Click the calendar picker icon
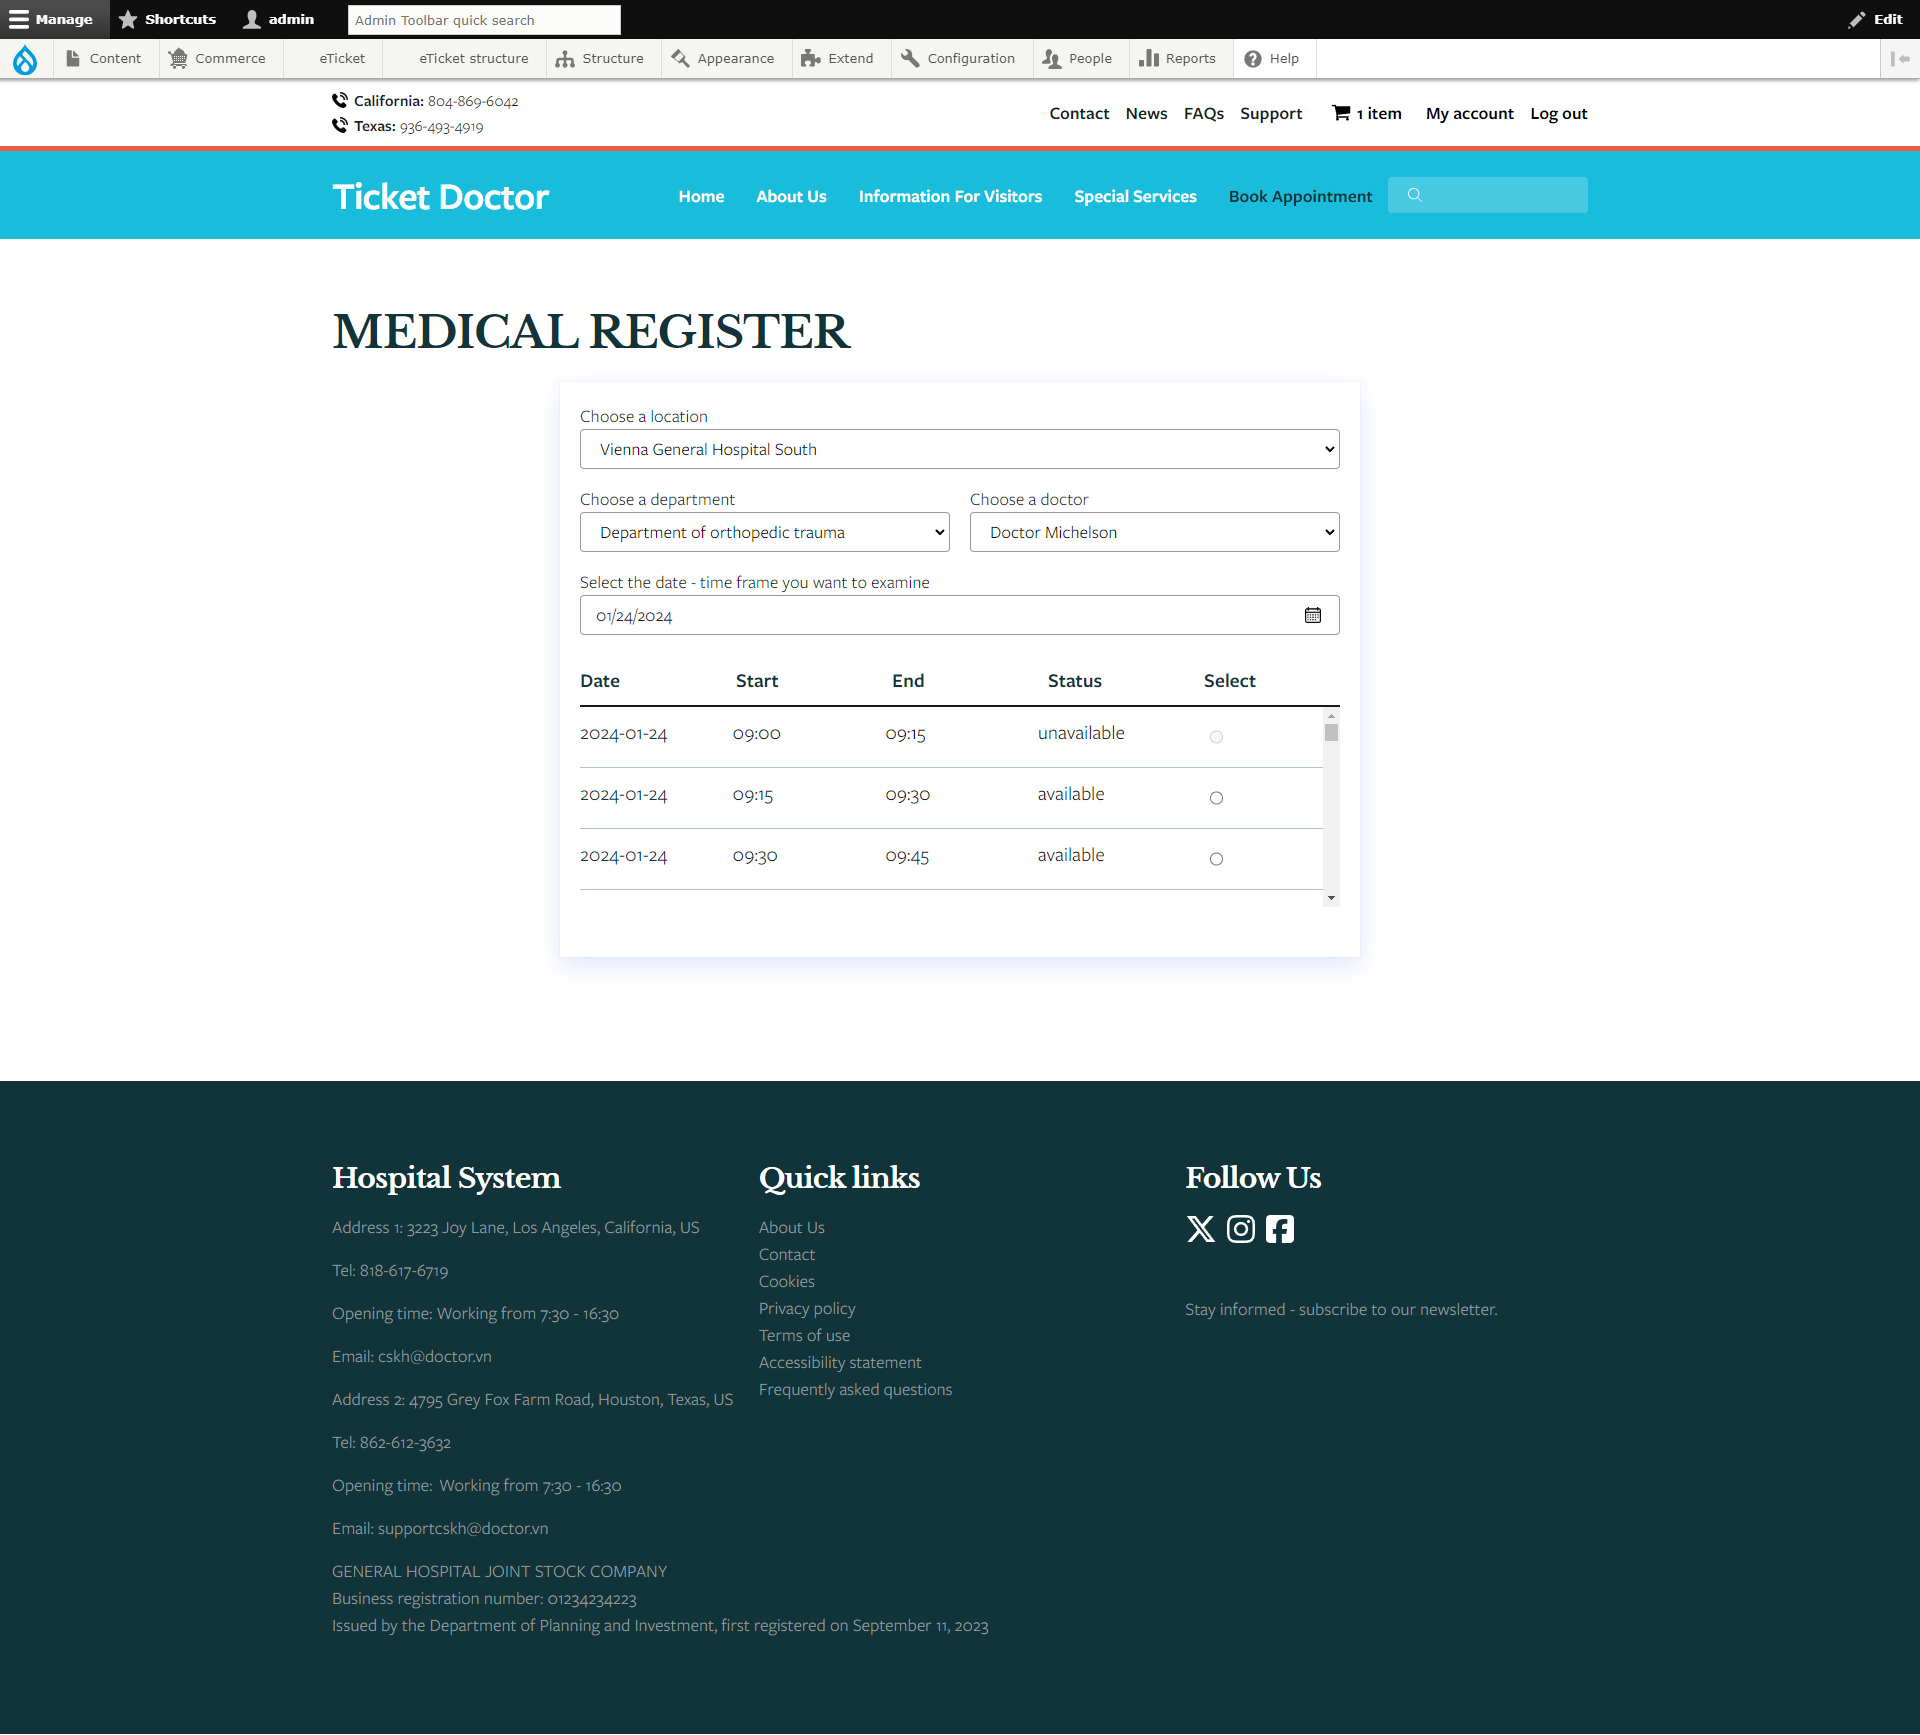The image size is (1920, 1735). [x=1312, y=615]
